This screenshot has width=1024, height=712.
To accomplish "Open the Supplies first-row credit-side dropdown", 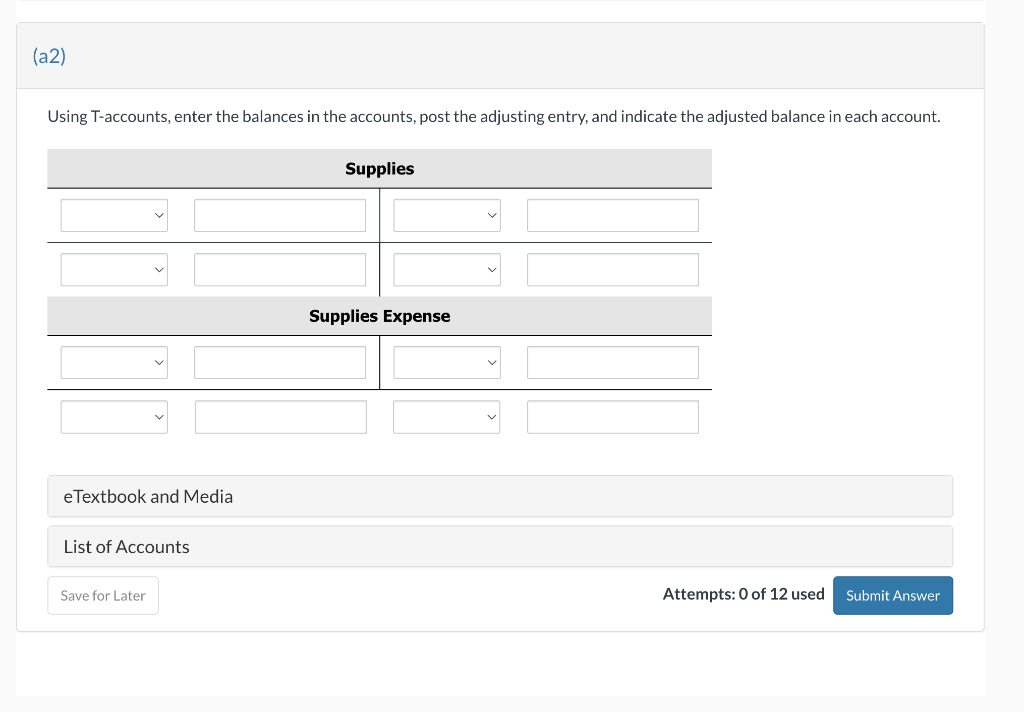I will coord(447,215).
